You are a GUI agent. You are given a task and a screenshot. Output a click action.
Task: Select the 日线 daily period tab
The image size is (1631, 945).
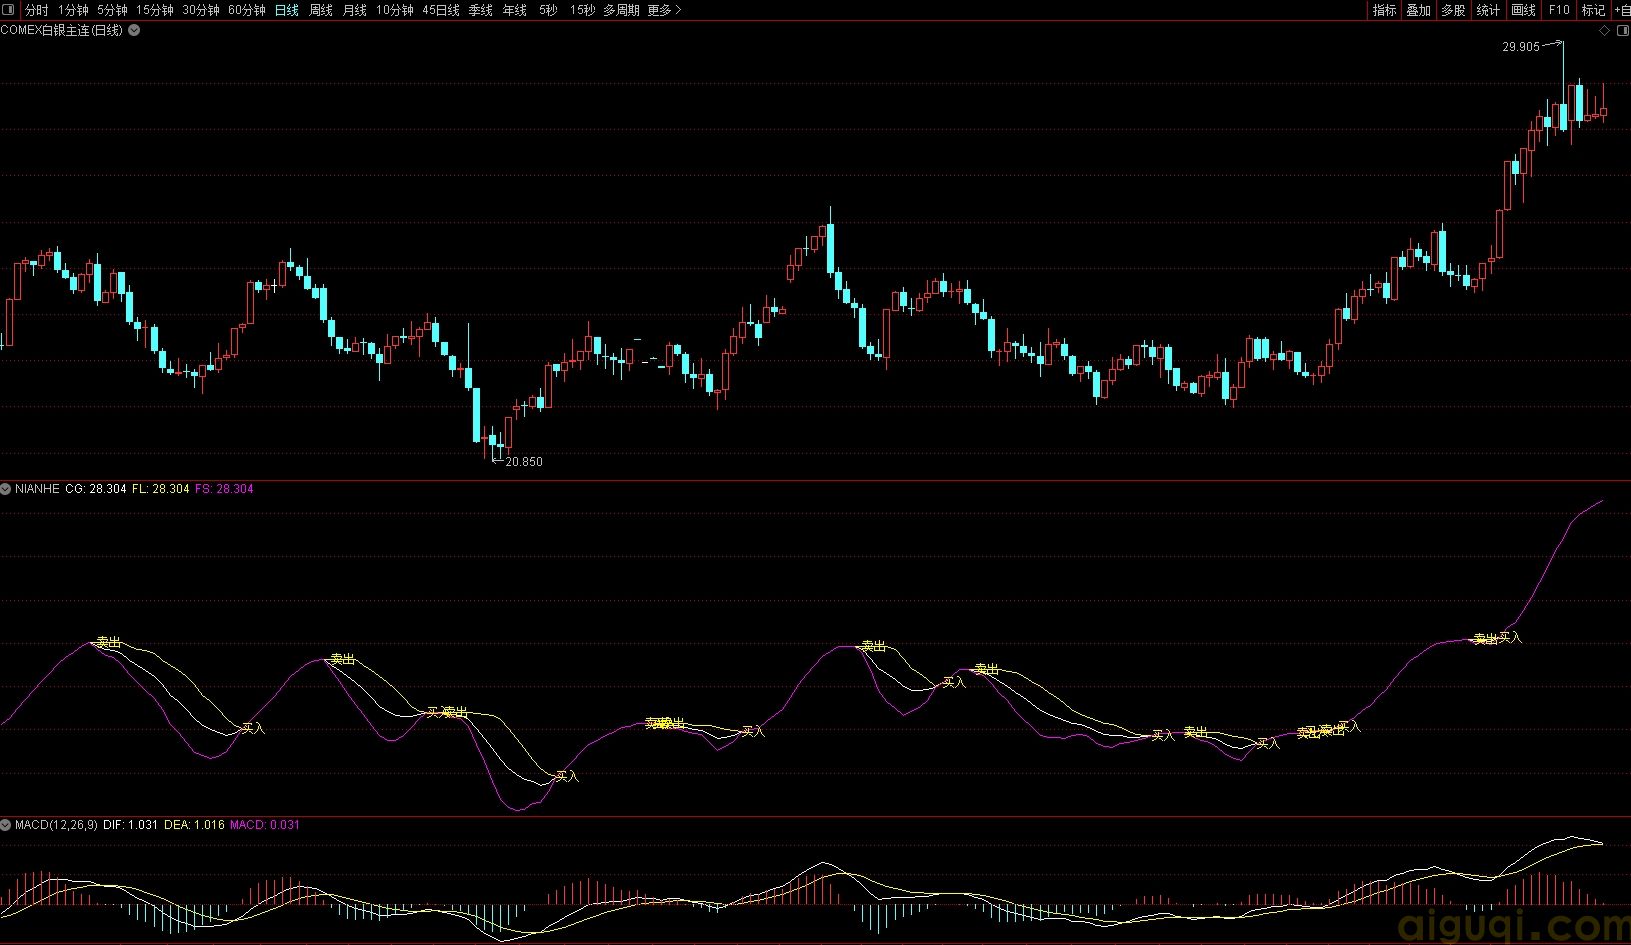286,10
